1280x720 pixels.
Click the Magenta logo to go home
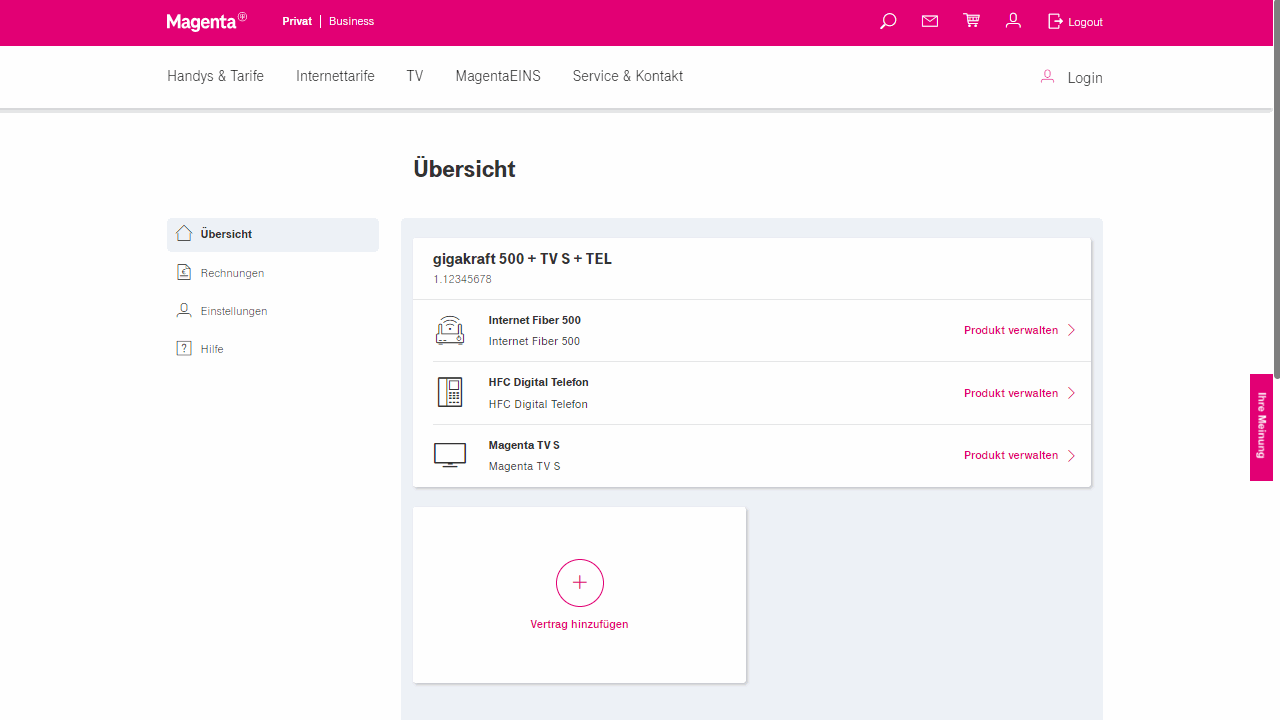point(201,21)
